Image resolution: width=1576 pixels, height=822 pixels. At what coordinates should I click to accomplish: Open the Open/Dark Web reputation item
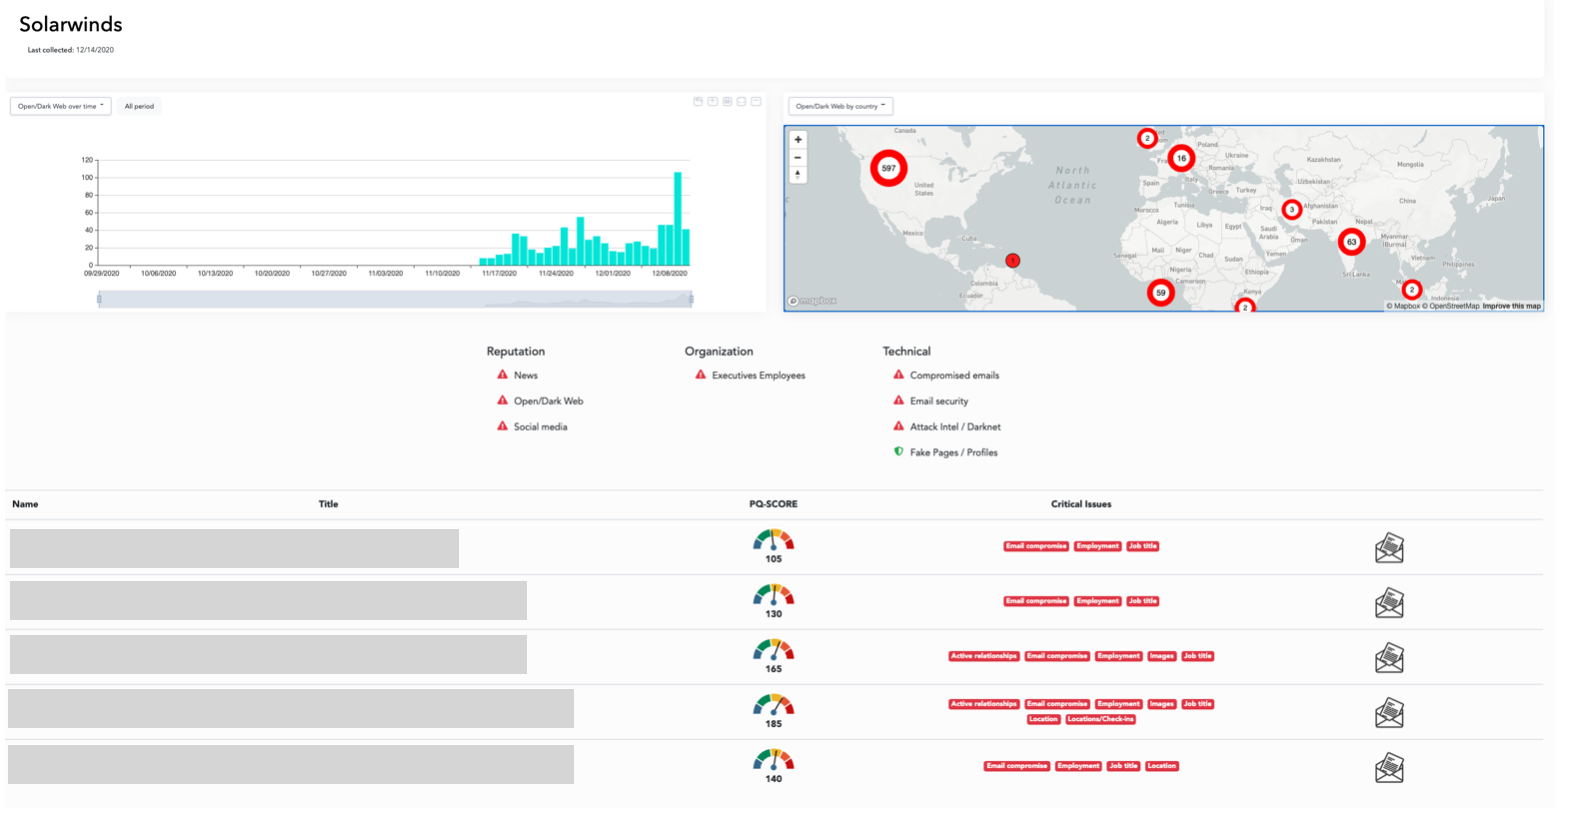548,401
